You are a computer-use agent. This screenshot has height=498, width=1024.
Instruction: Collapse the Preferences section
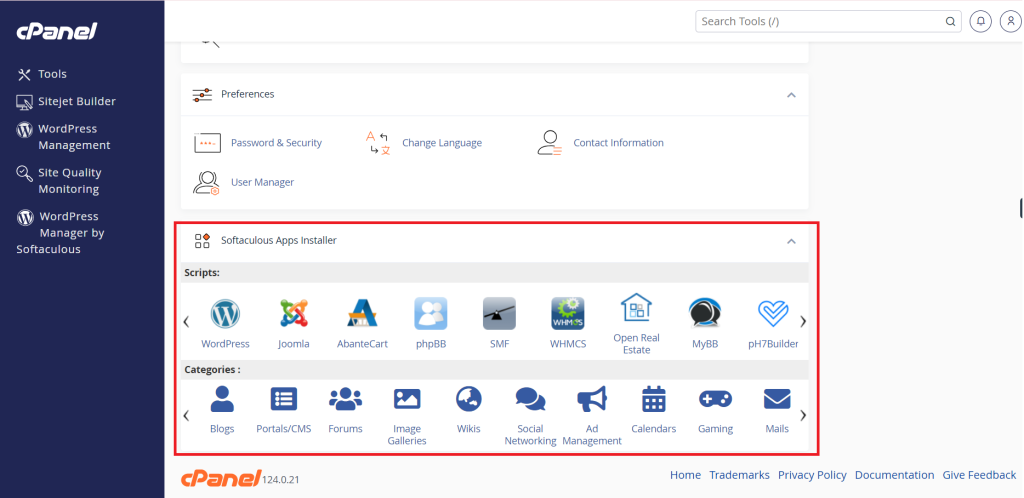792,95
